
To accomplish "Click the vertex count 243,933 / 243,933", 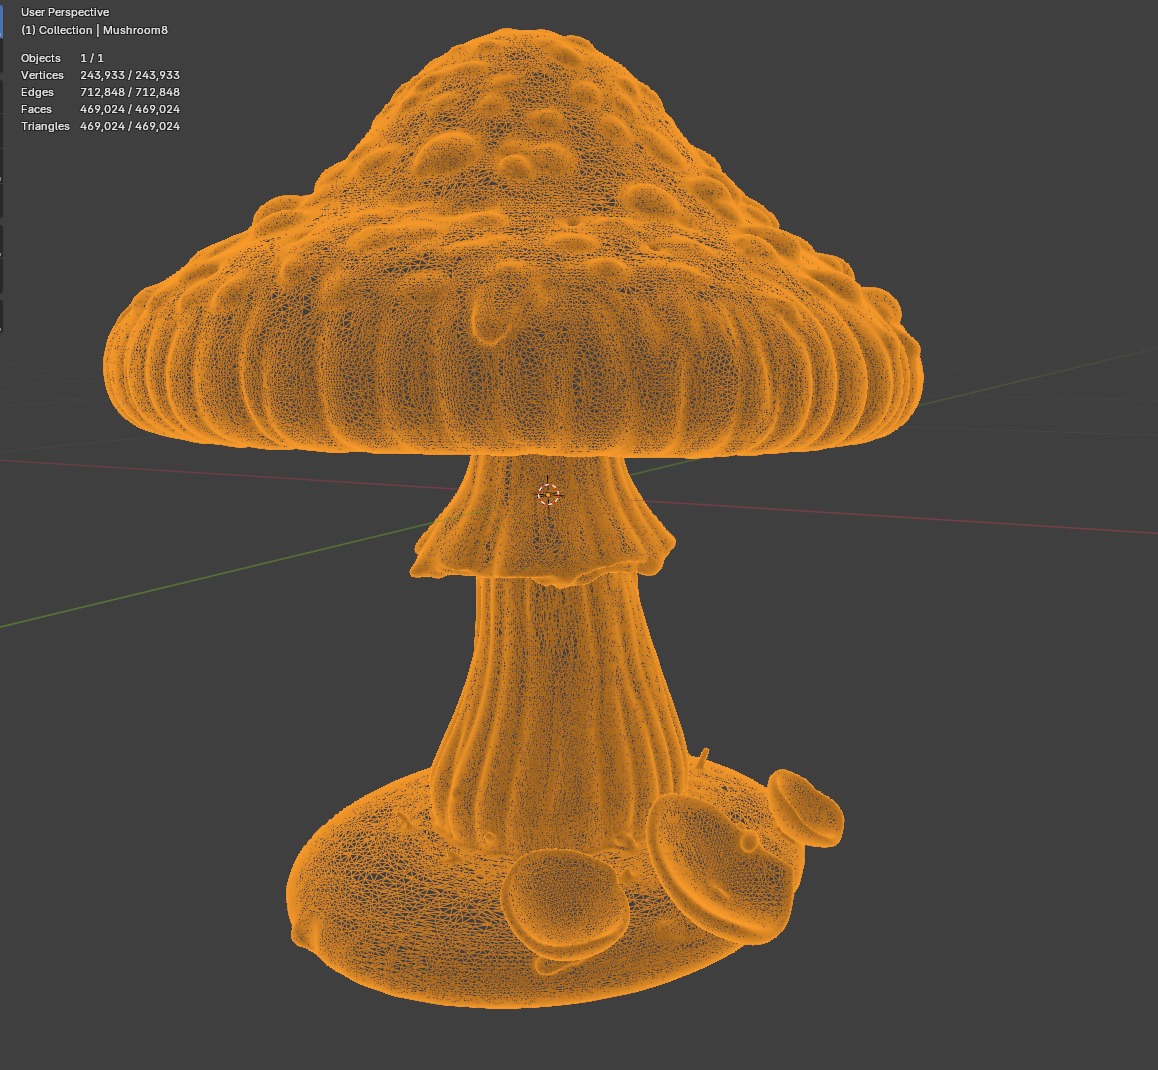I will 130,75.
